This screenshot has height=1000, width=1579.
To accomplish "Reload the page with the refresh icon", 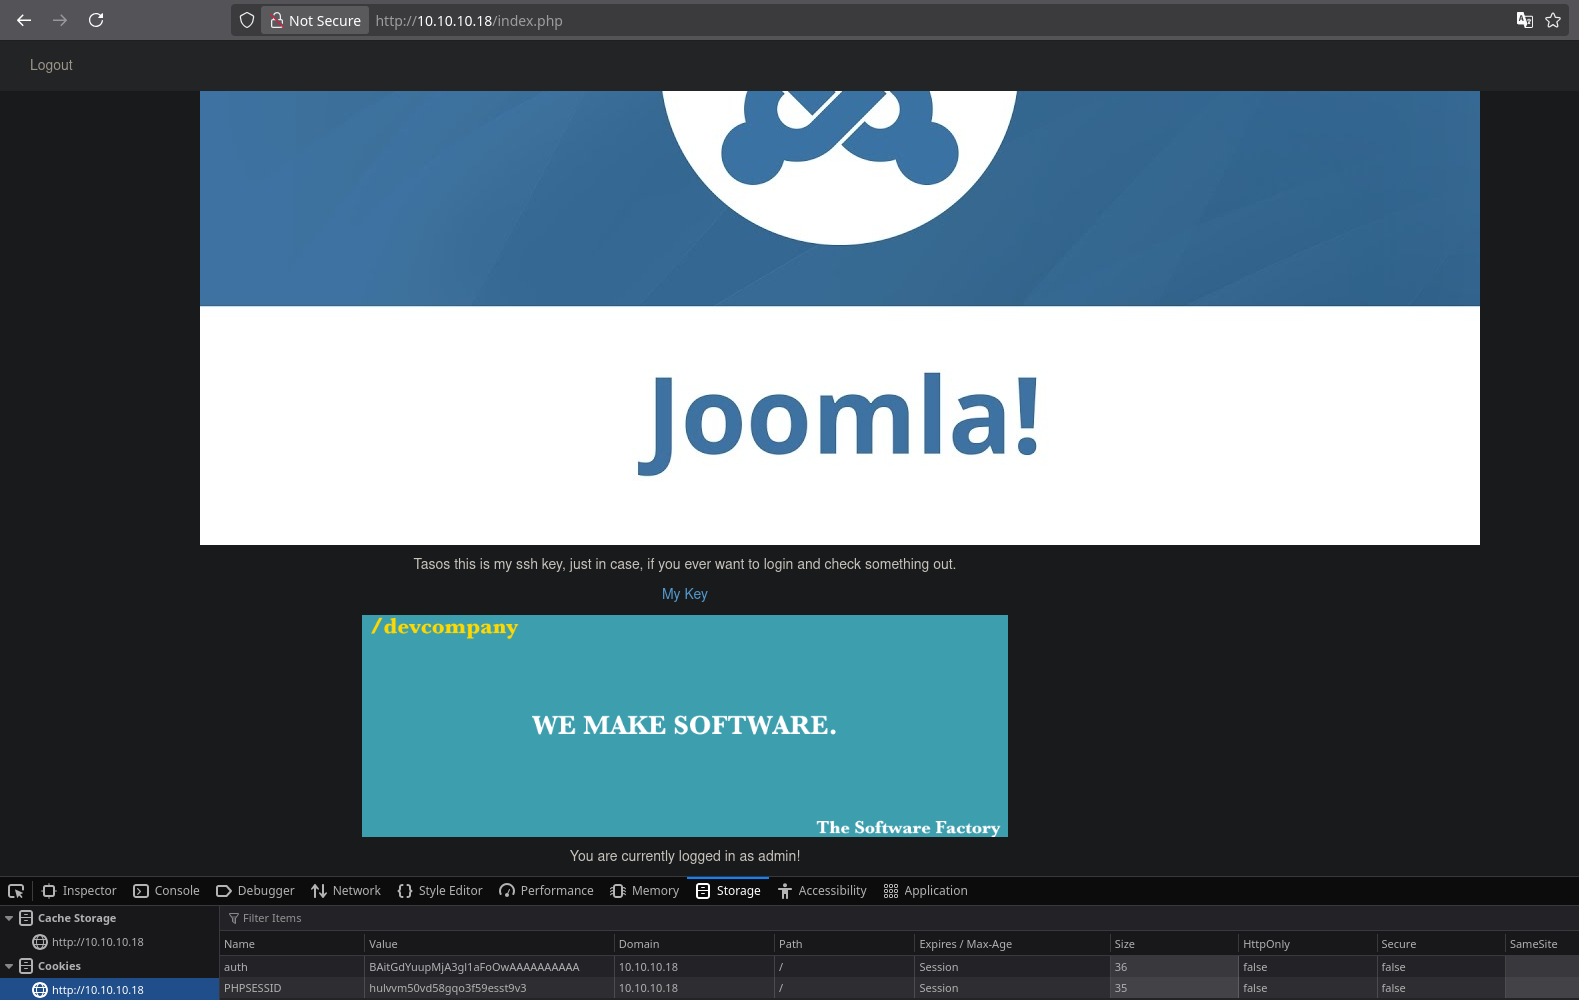I will [x=96, y=20].
